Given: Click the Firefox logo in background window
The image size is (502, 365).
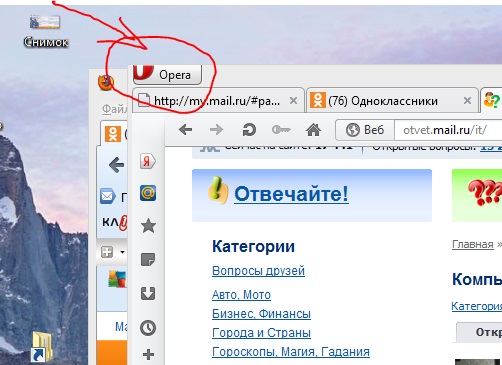Looking at the screenshot, I should 106,82.
